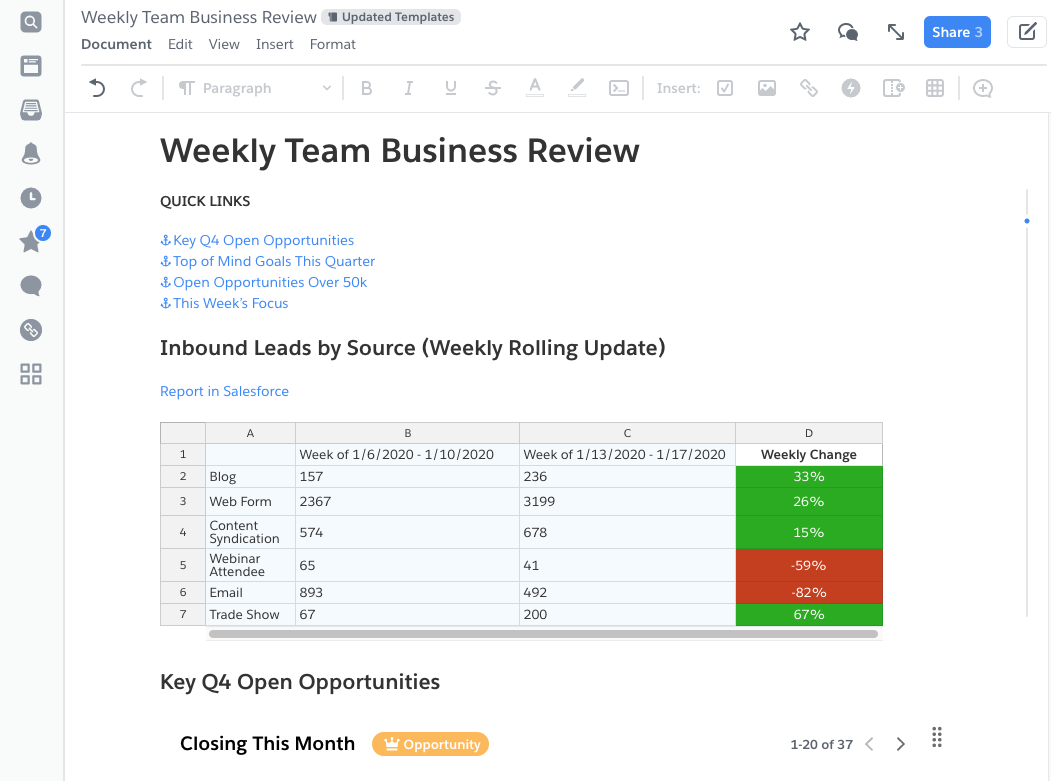View starred documents with badge 7
The width and height of the screenshot is (1051, 781).
(30, 242)
